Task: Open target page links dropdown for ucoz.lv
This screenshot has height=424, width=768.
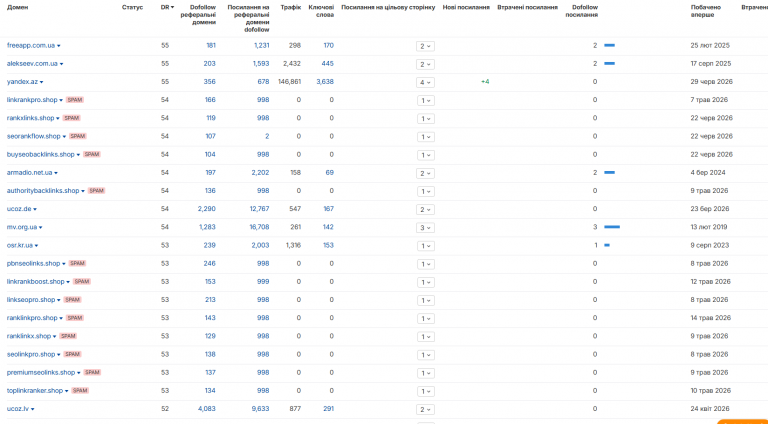Action: tap(425, 409)
